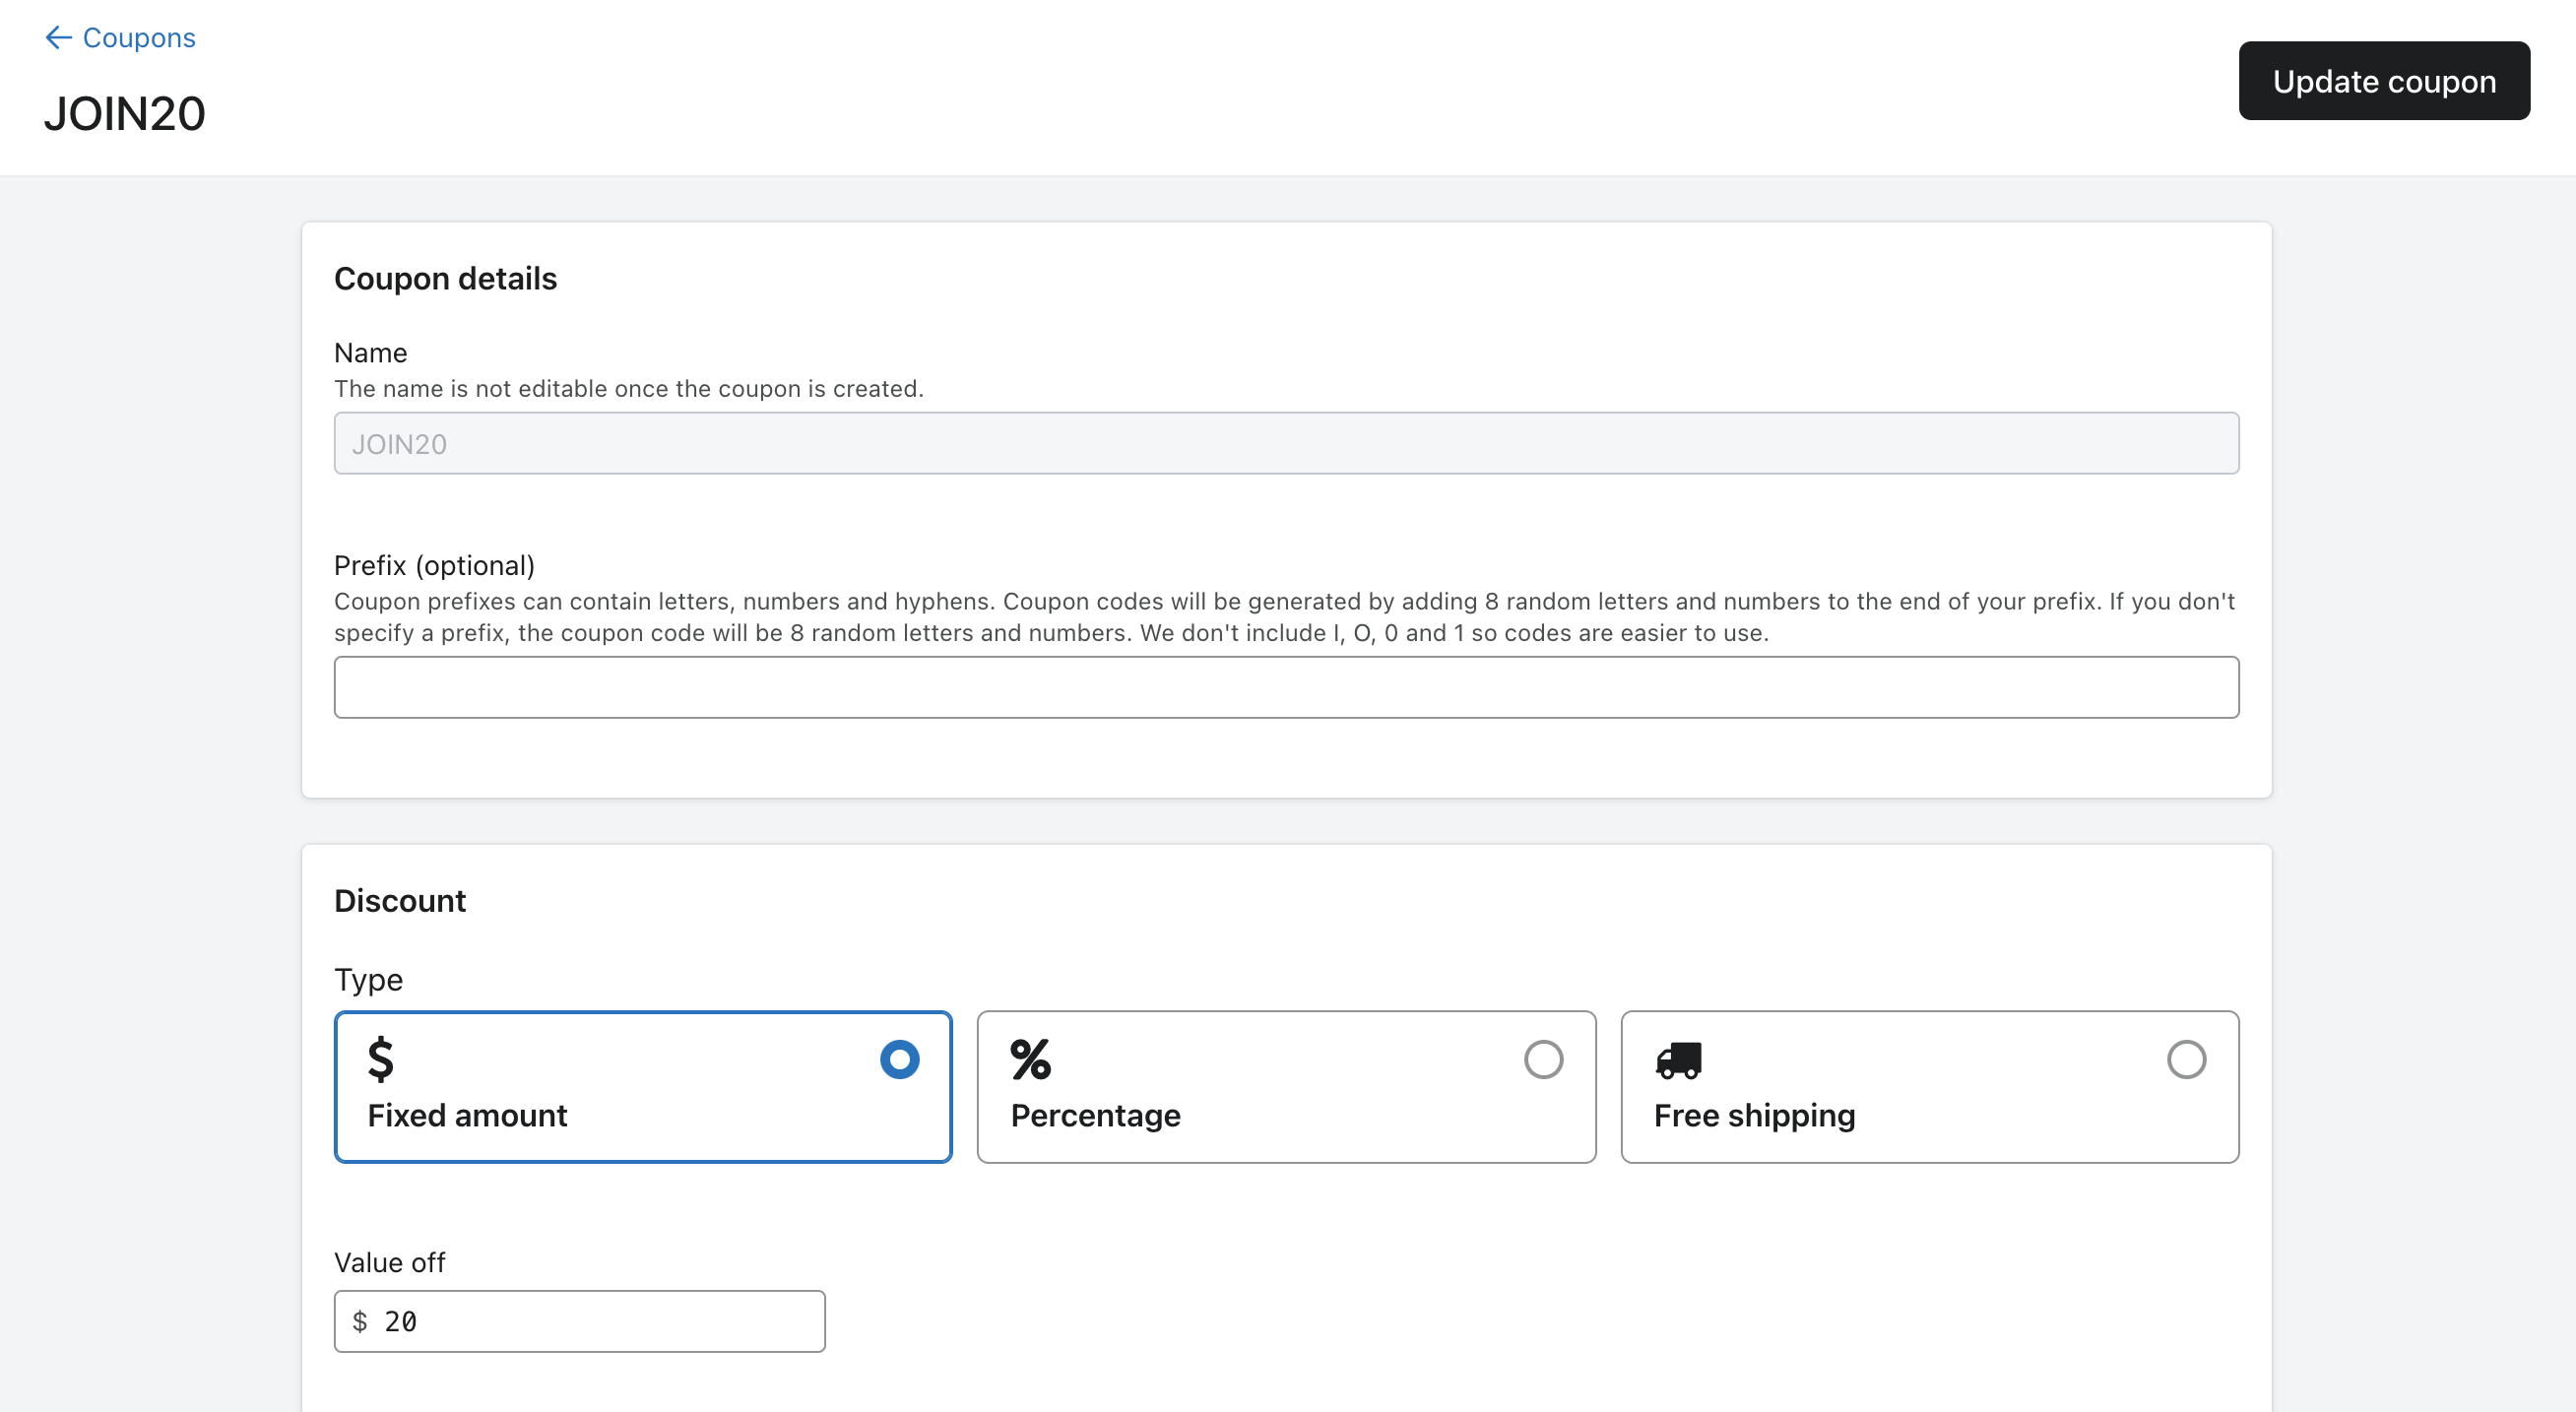Viewport: 2576px width, 1412px height.
Task: Select the Fixed amount discount card
Action: pos(643,1087)
